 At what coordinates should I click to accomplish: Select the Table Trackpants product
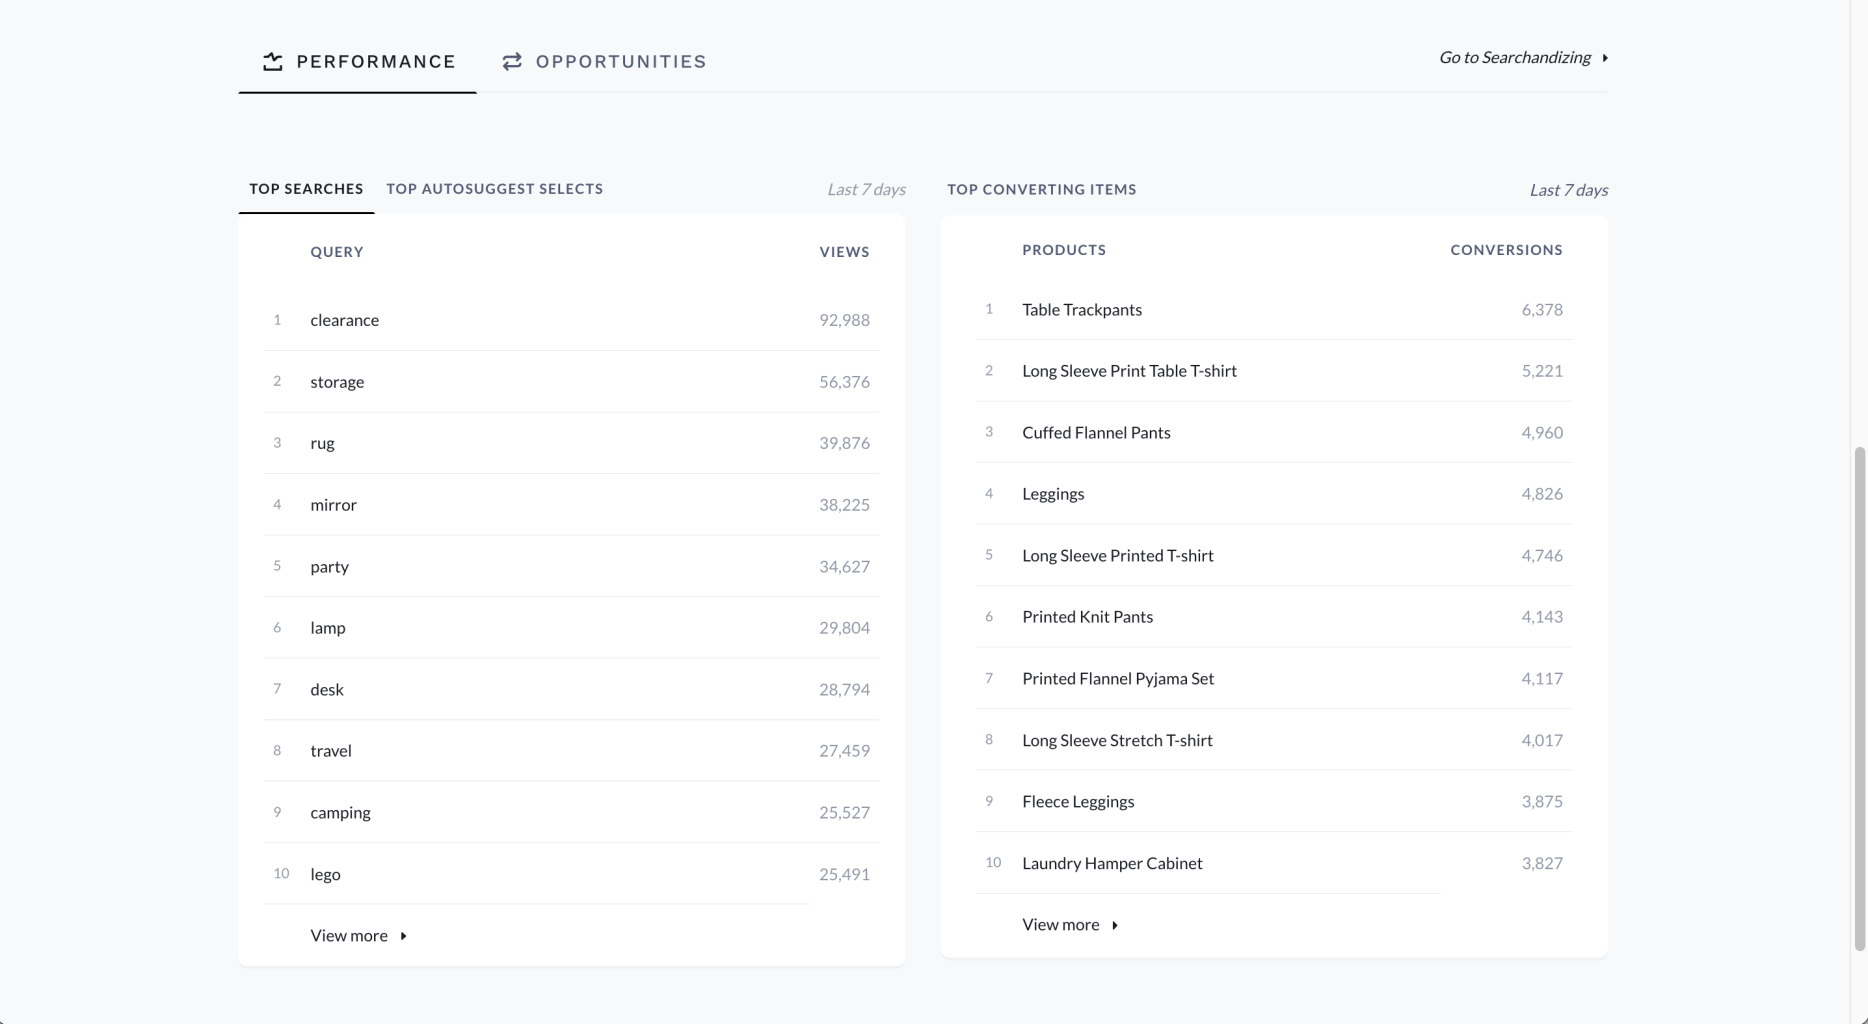(1082, 310)
